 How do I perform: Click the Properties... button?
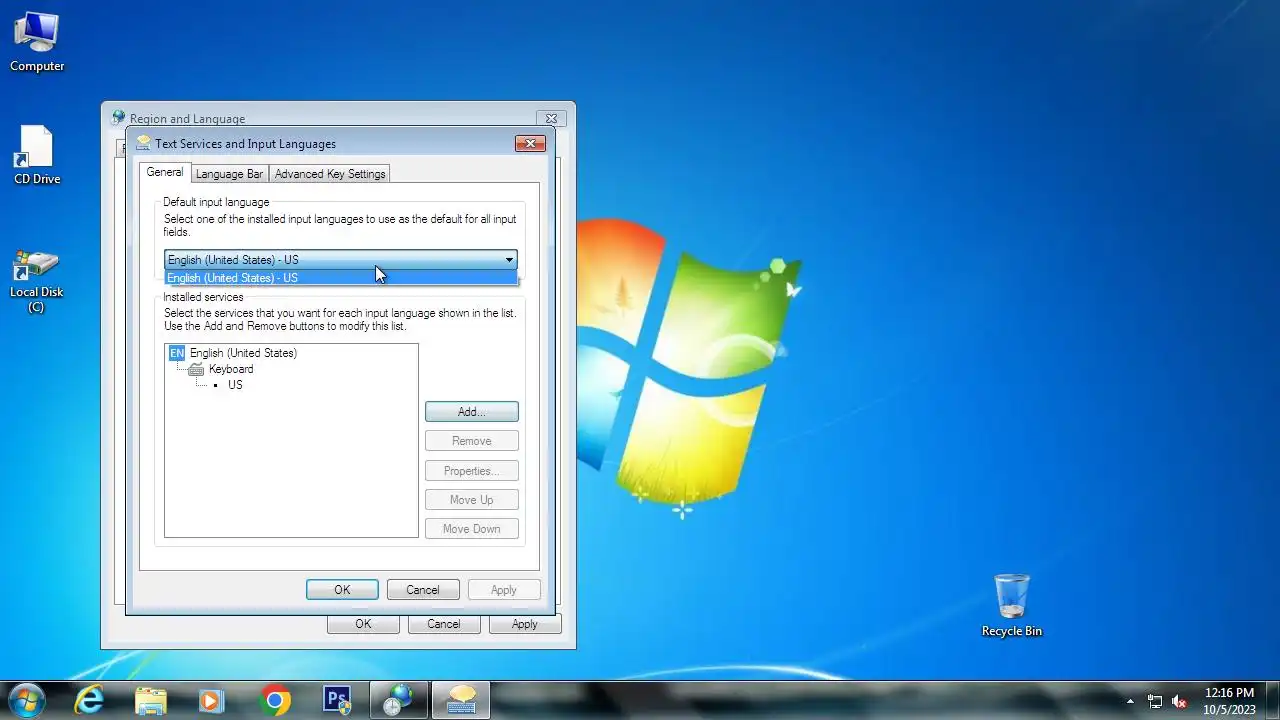[x=472, y=471]
